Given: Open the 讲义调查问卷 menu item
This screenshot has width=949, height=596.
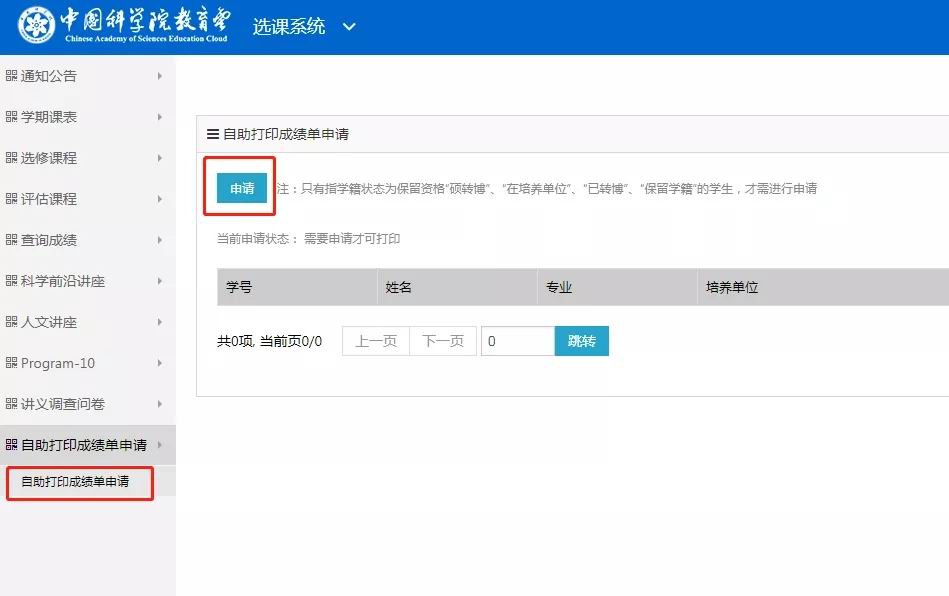Looking at the screenshot, I should point(63,404).
